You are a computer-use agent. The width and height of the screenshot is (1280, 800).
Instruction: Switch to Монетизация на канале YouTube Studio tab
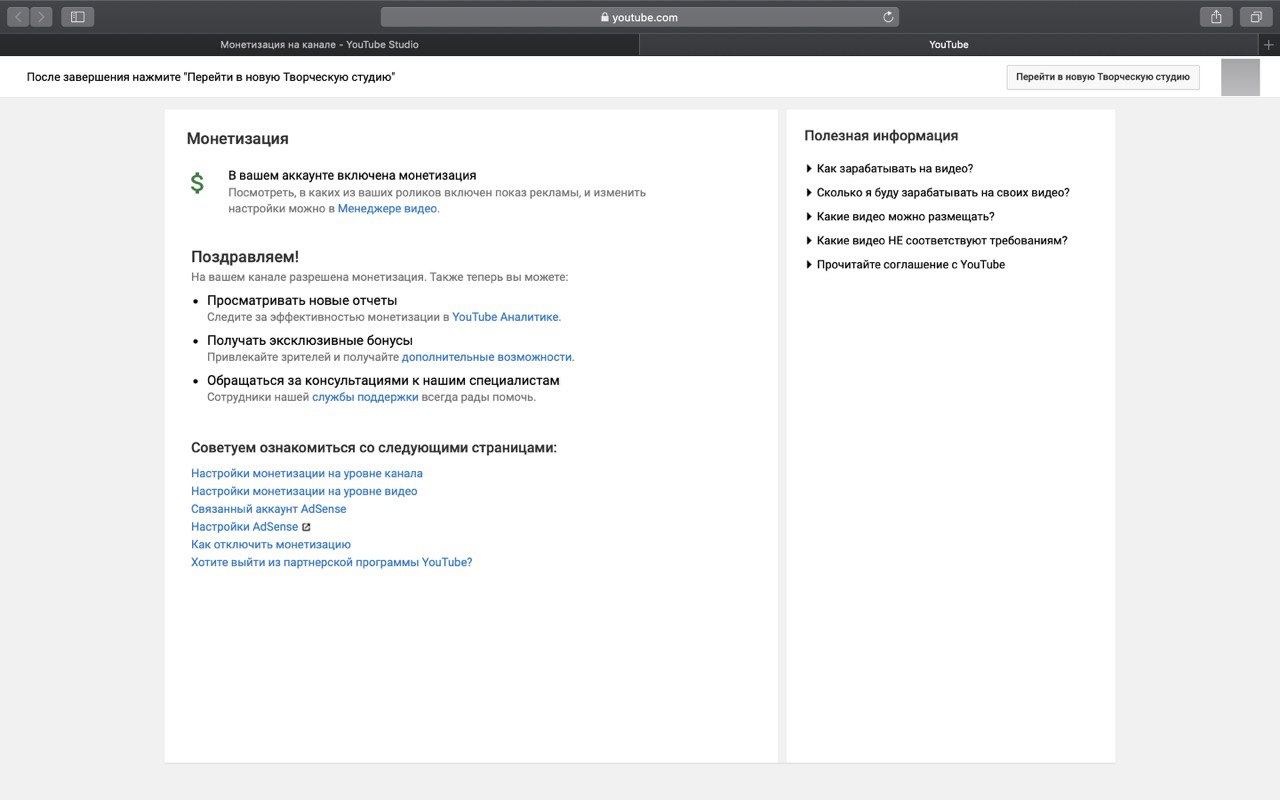[320, 45]
